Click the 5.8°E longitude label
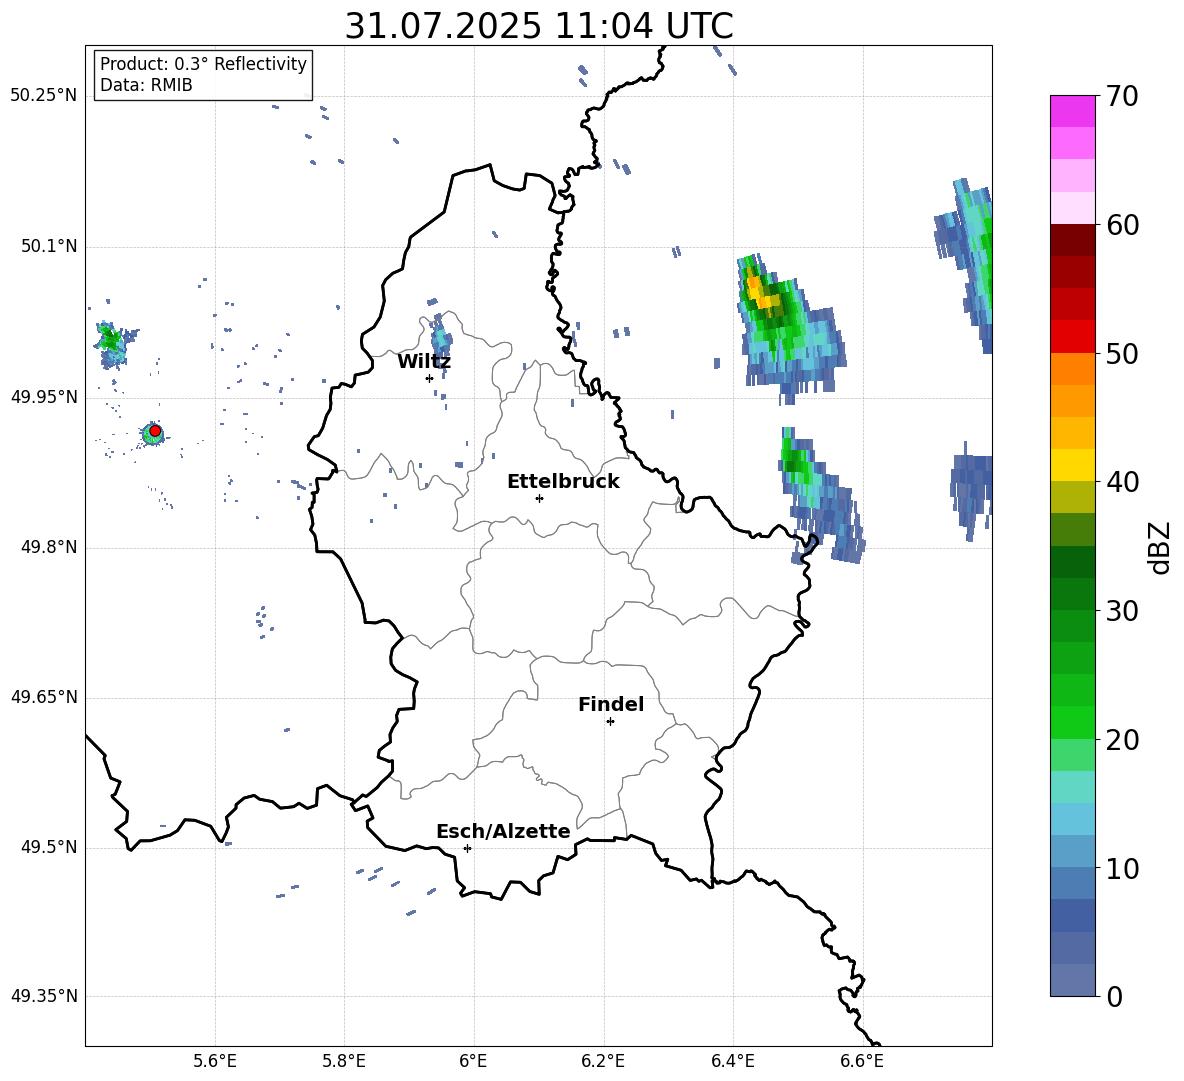Viewport: 1184px width, 1081px height. [344, 1061]
